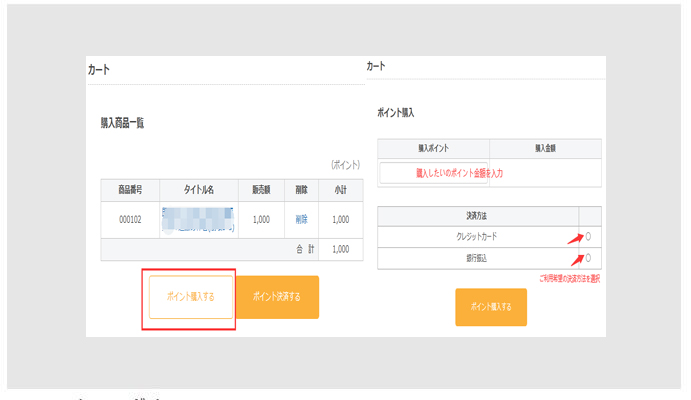Click the 決済方法 table header
The image size is (691, 400).
(477, 215)
